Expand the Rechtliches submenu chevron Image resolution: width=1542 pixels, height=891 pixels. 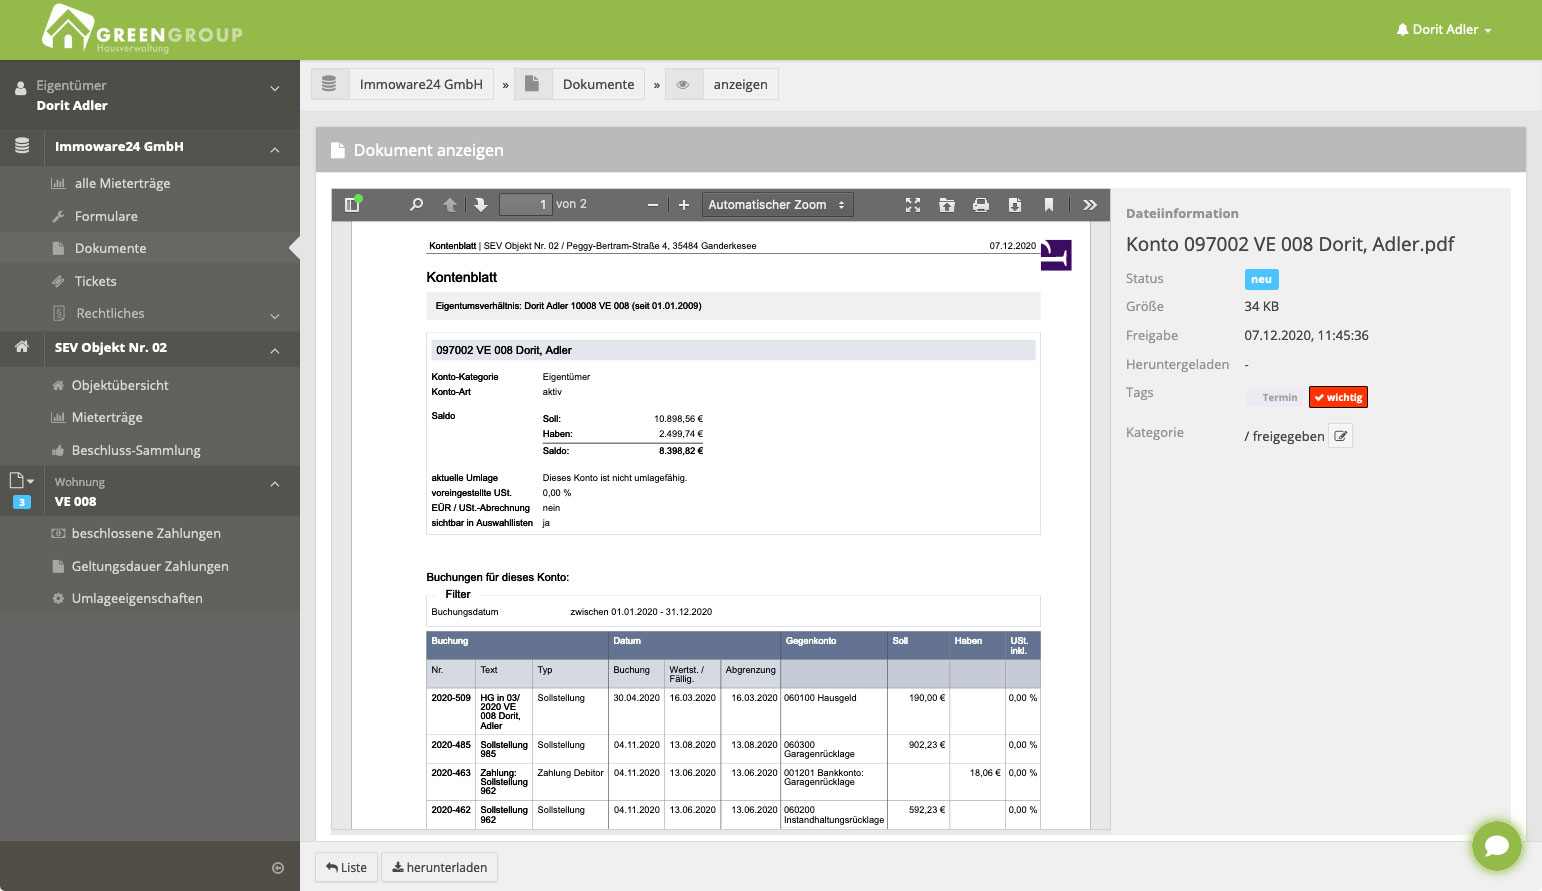point(275,316)
